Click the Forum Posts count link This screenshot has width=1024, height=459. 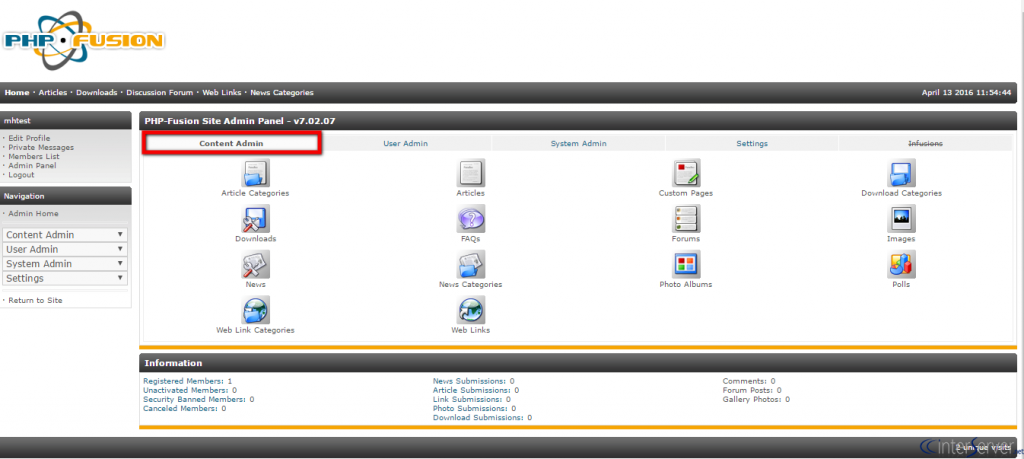752,390
